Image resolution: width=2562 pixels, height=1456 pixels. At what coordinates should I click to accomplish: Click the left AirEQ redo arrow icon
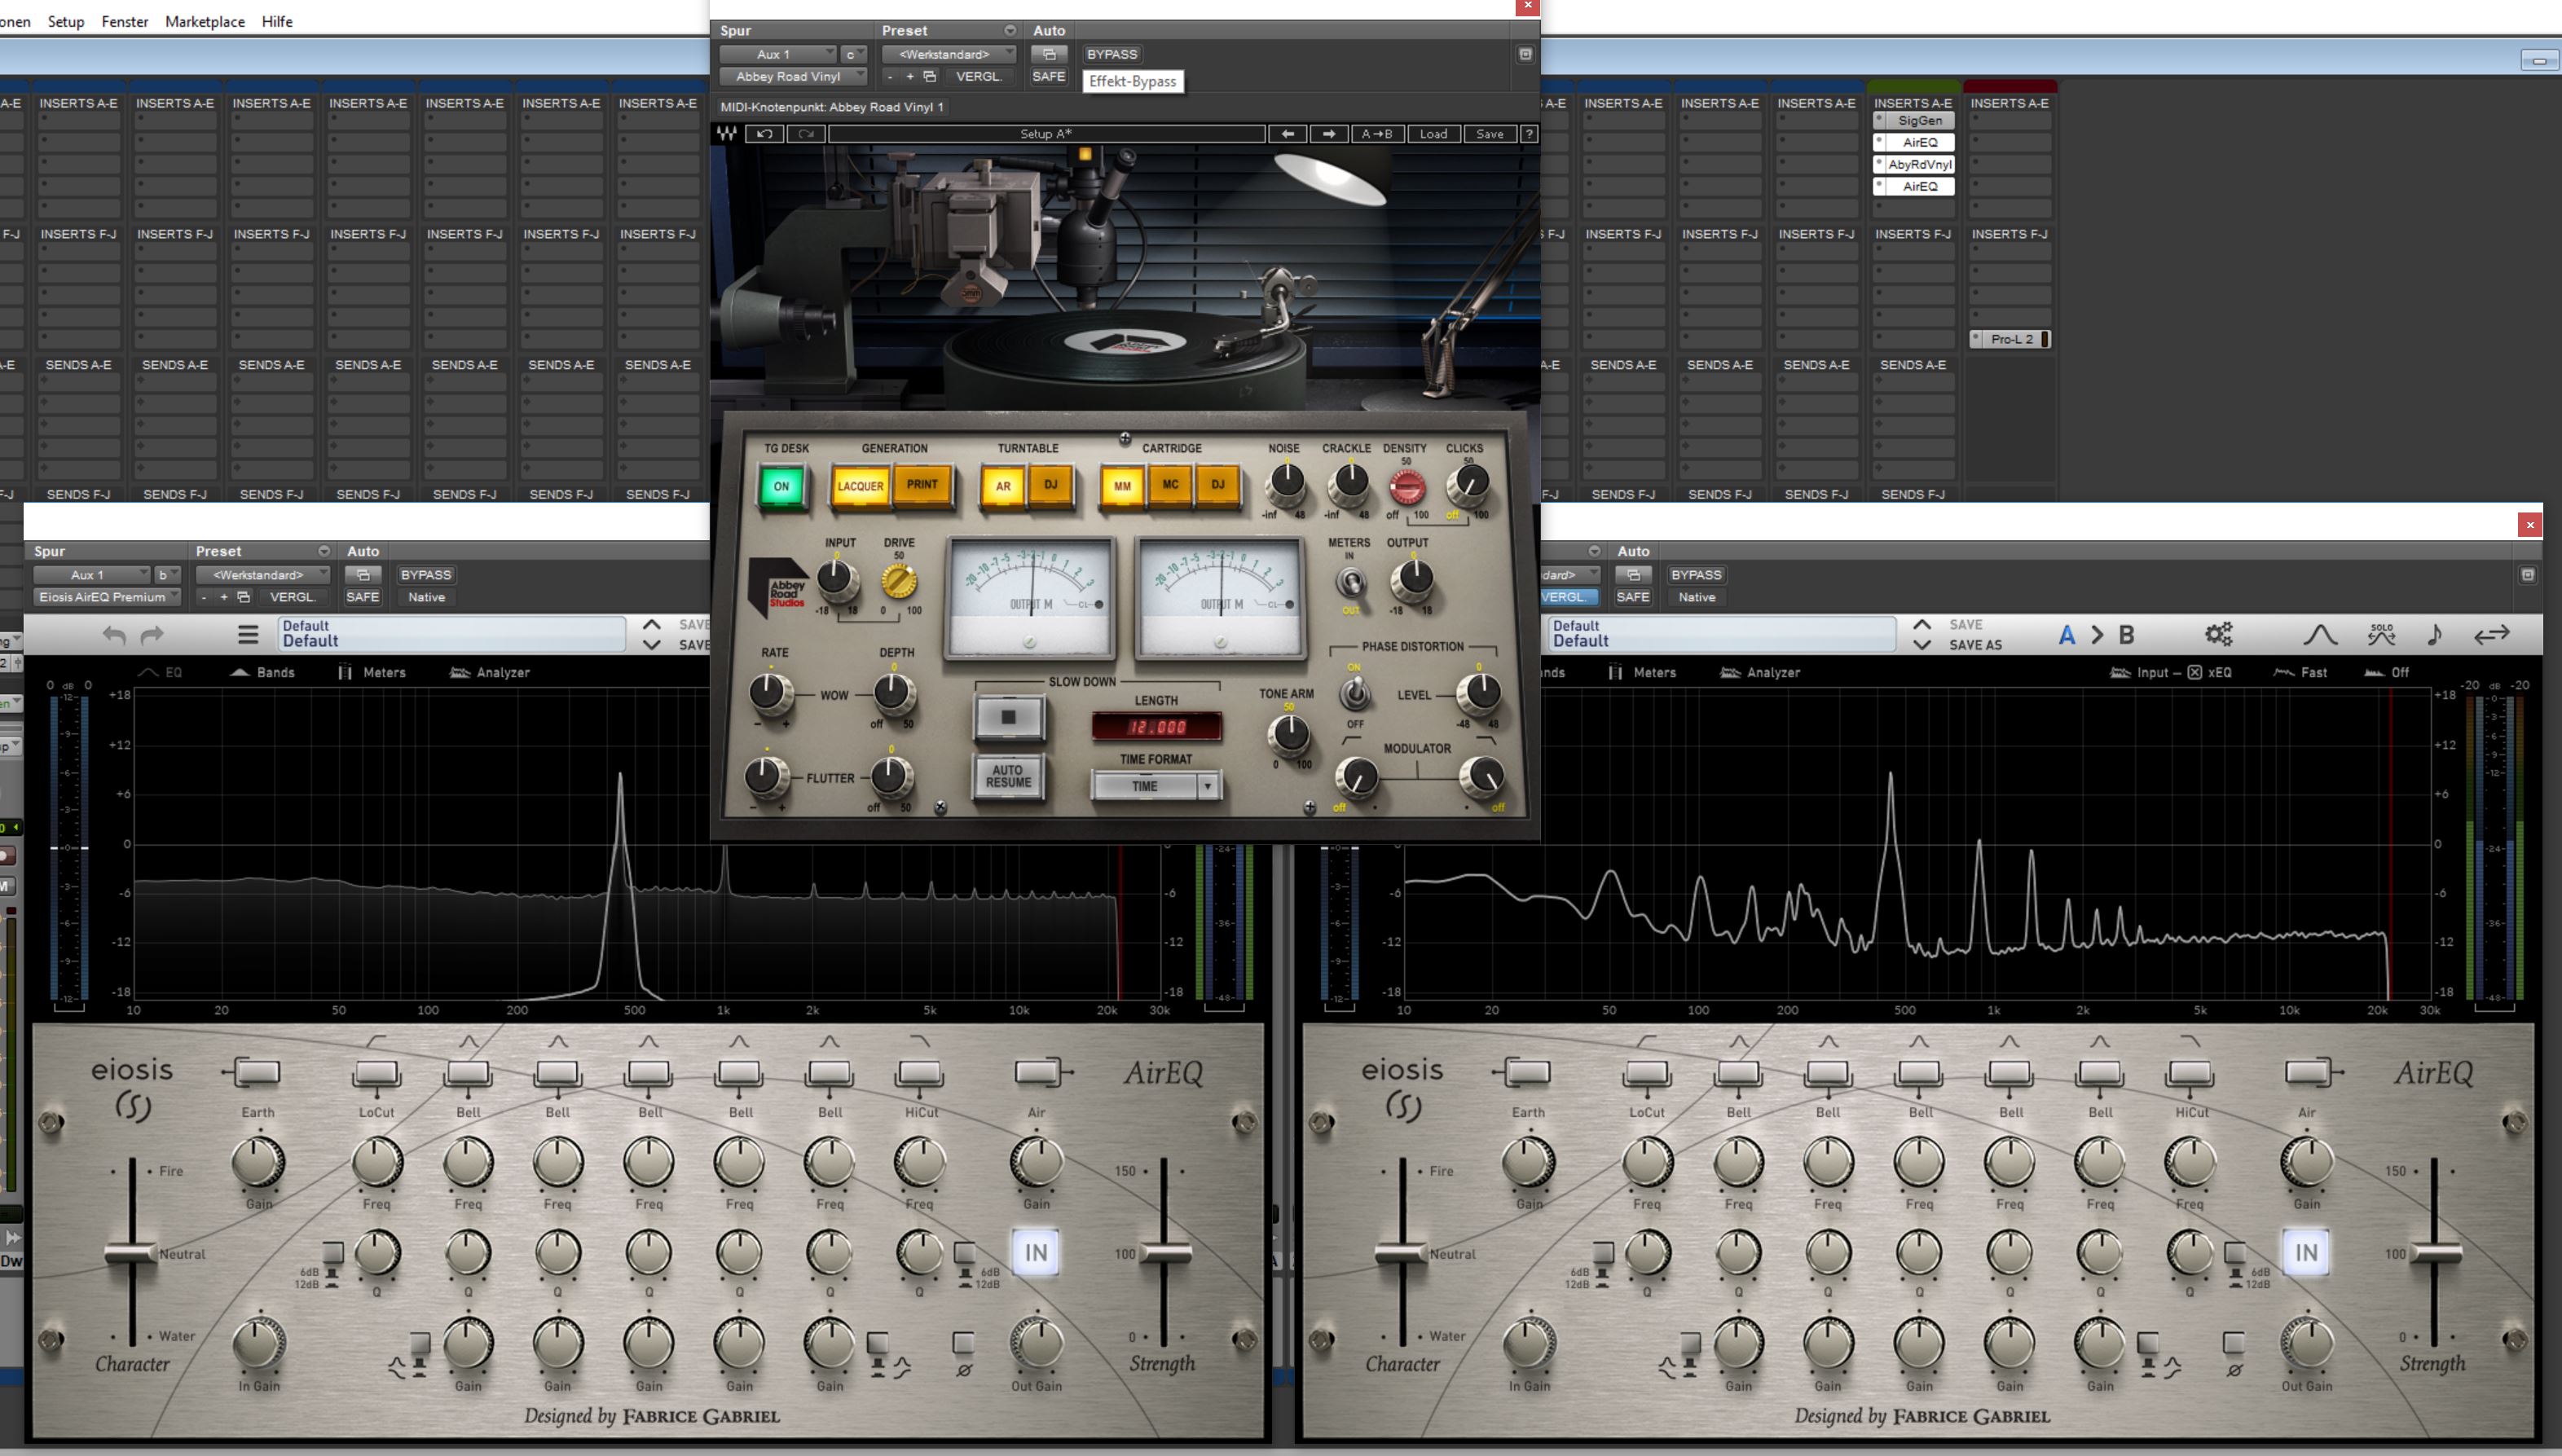click(152, 634)
